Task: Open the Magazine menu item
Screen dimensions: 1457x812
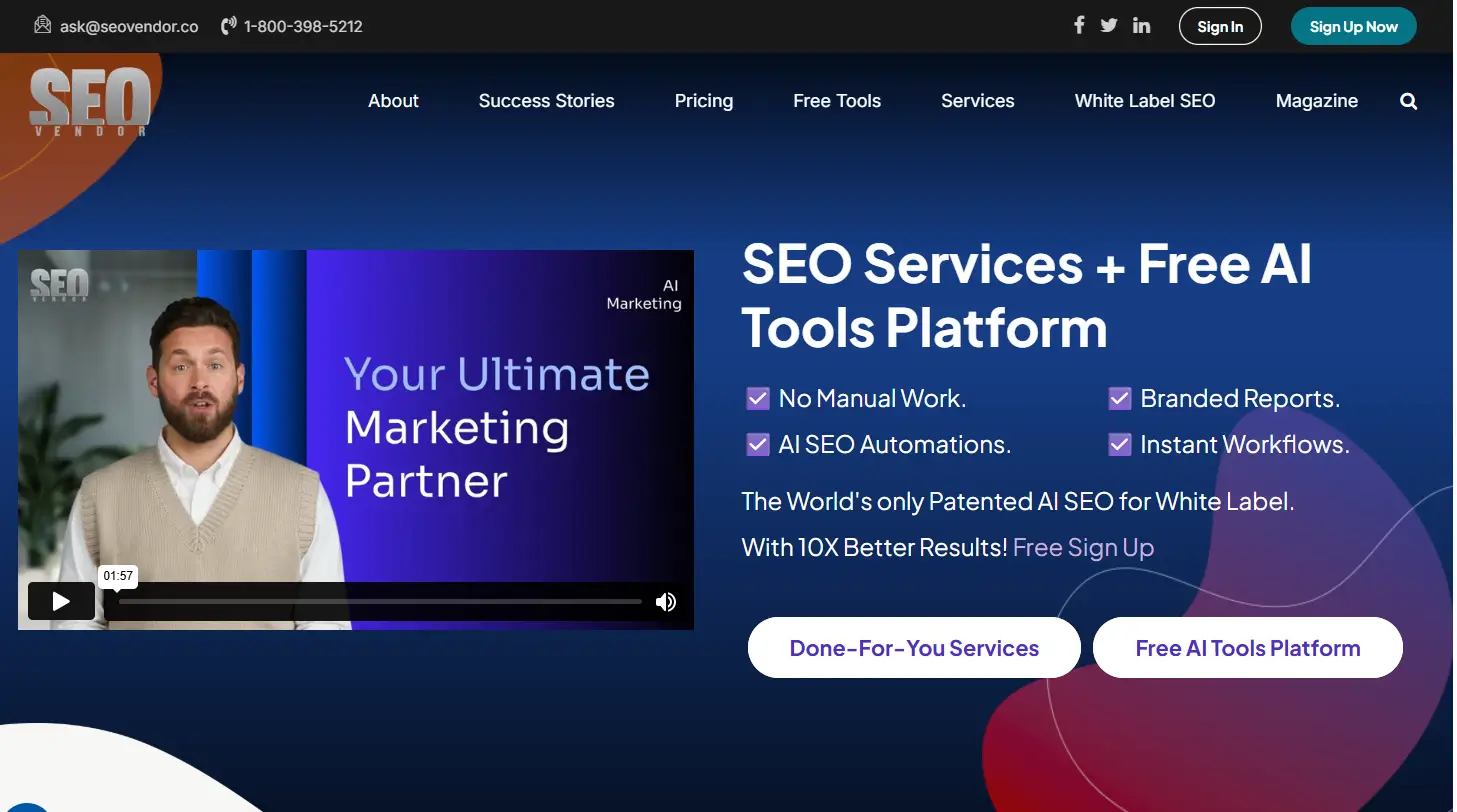Action: coord(1317,101)
